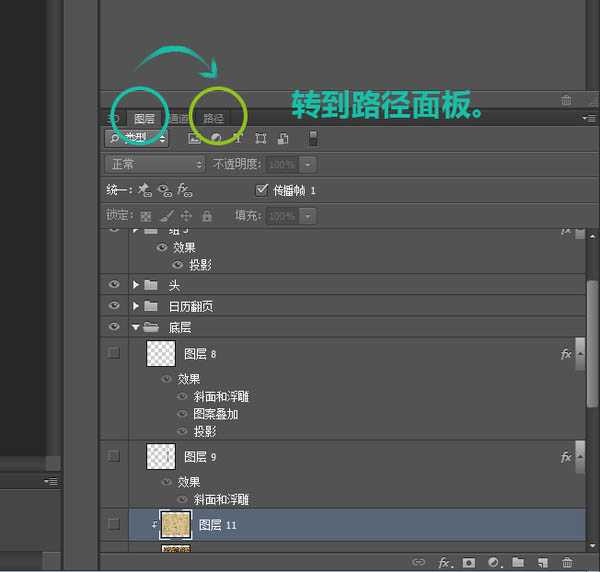Screen dimensions: 600x572
Task: Toggle 效果 eye under 图层 8
Action: click(166, 379)
